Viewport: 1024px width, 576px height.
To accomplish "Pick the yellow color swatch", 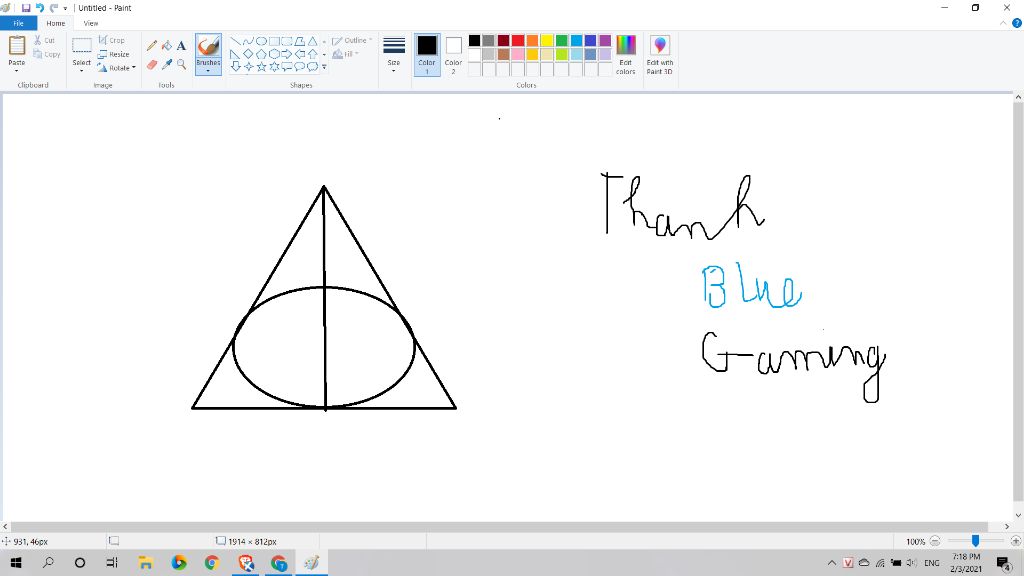I will click(547, 40).
